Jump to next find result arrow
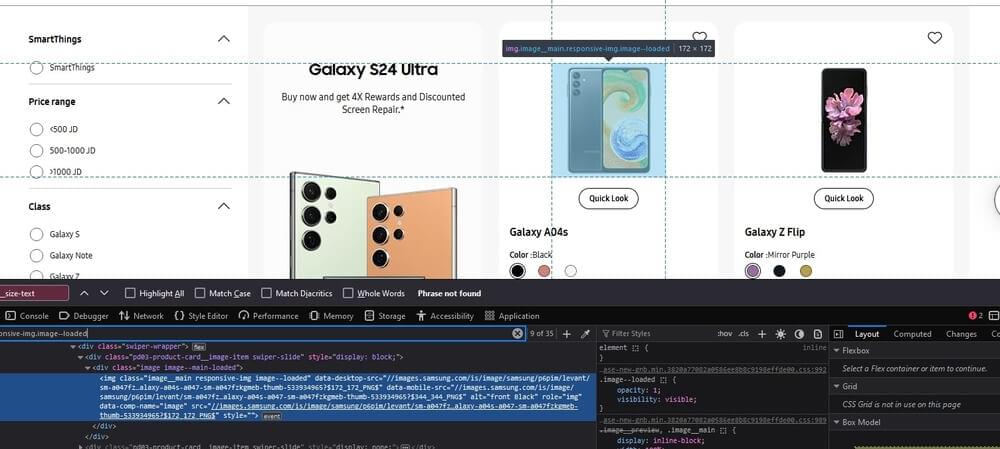 pos(104,293)
